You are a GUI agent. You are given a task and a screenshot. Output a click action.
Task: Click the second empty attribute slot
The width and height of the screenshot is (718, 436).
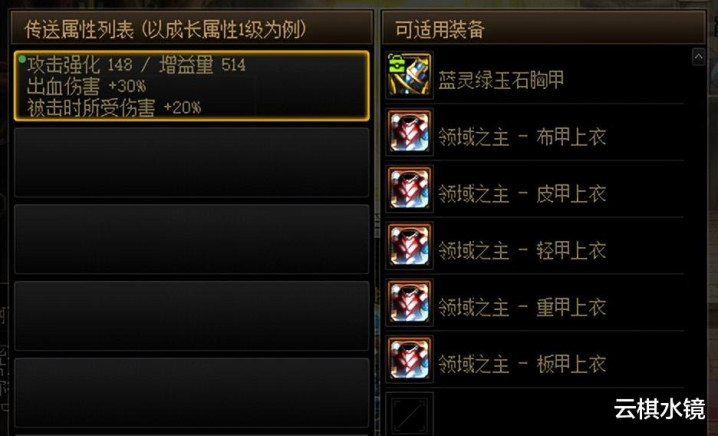(x=191, y=240)
